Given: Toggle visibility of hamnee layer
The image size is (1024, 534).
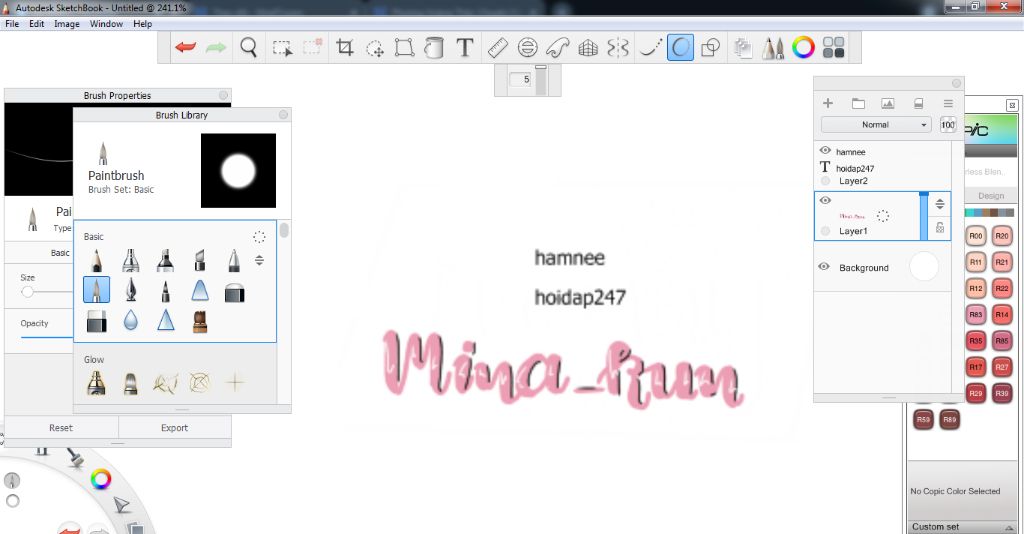Looking at the screenshot, I should click(x=825, y=151).
